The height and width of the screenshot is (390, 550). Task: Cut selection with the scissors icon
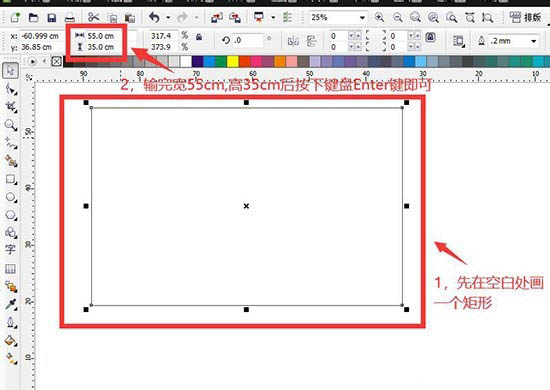tap(94, 17)
